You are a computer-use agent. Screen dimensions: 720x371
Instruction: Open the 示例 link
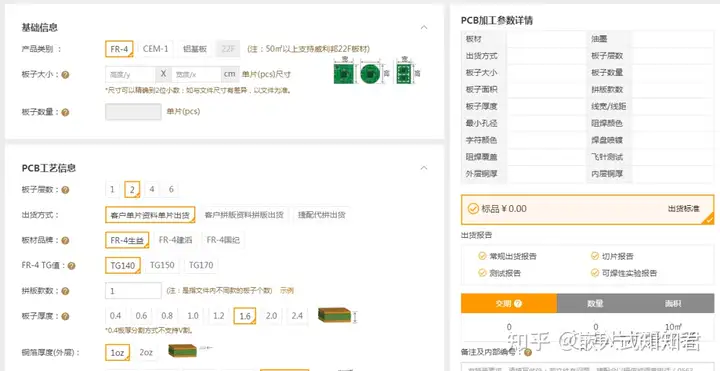coord(287,291)
